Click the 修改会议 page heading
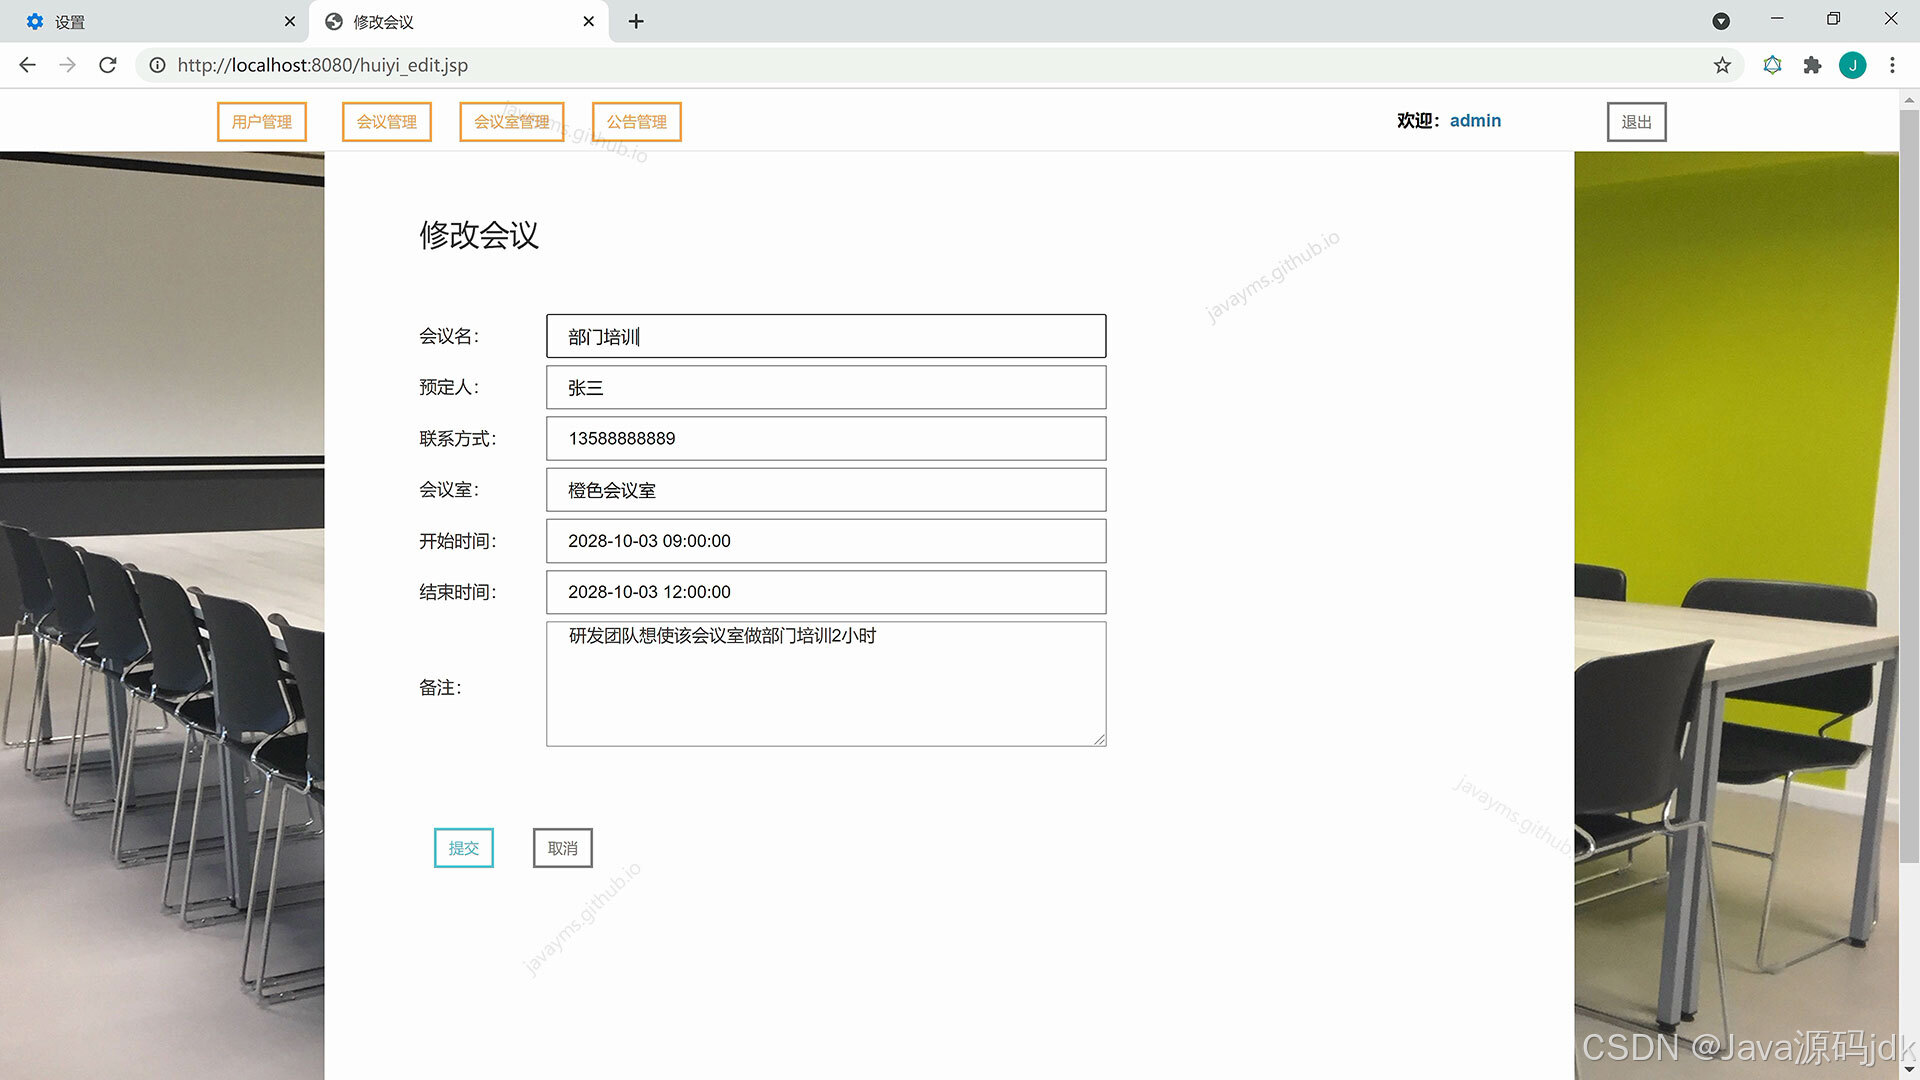 click(479, 235)
